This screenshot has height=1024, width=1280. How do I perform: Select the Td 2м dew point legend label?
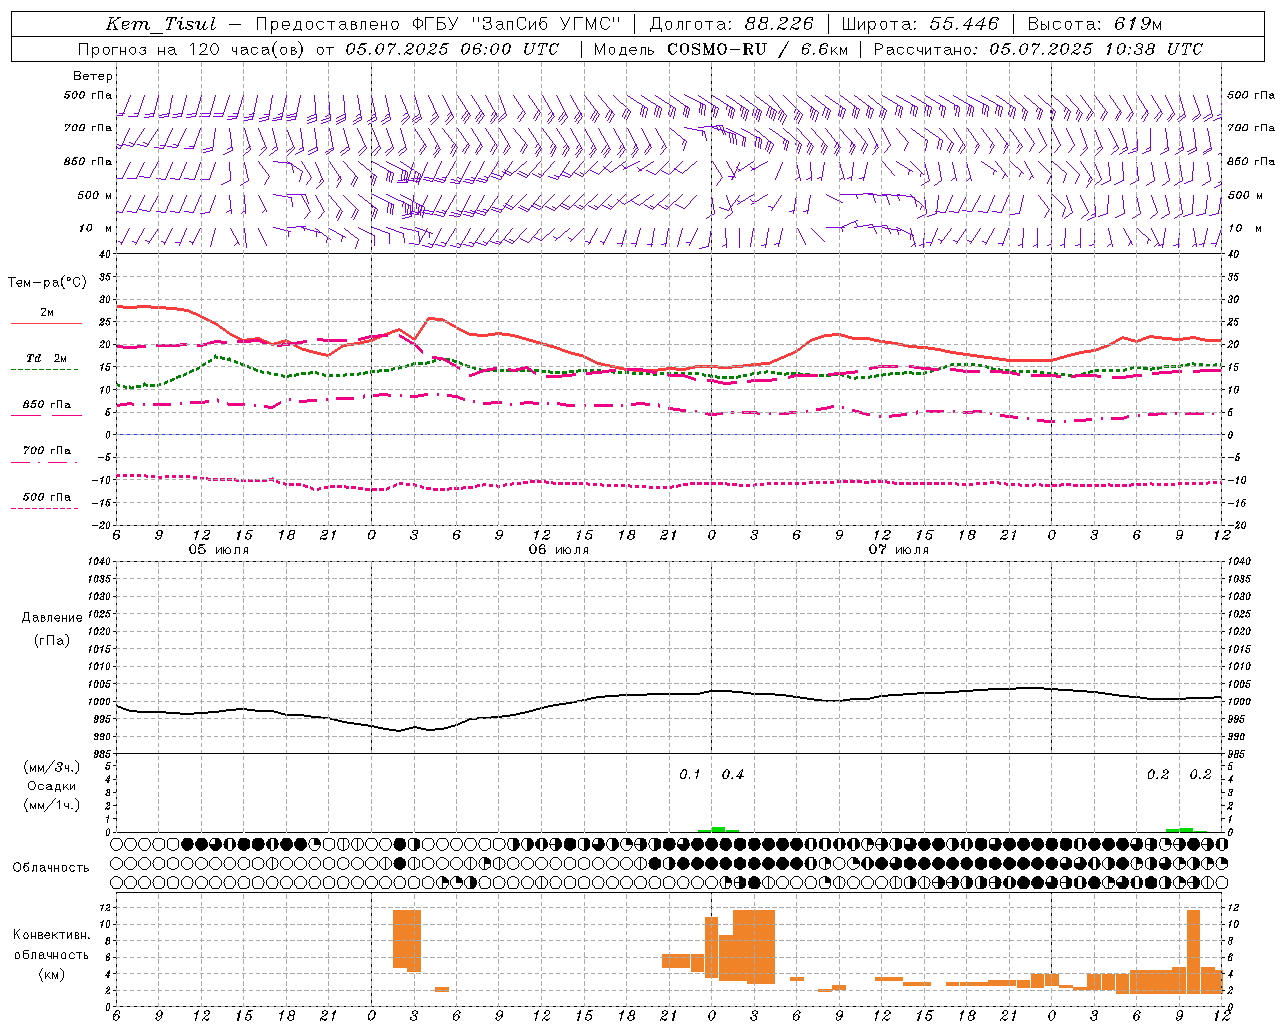tap(47, 358)
